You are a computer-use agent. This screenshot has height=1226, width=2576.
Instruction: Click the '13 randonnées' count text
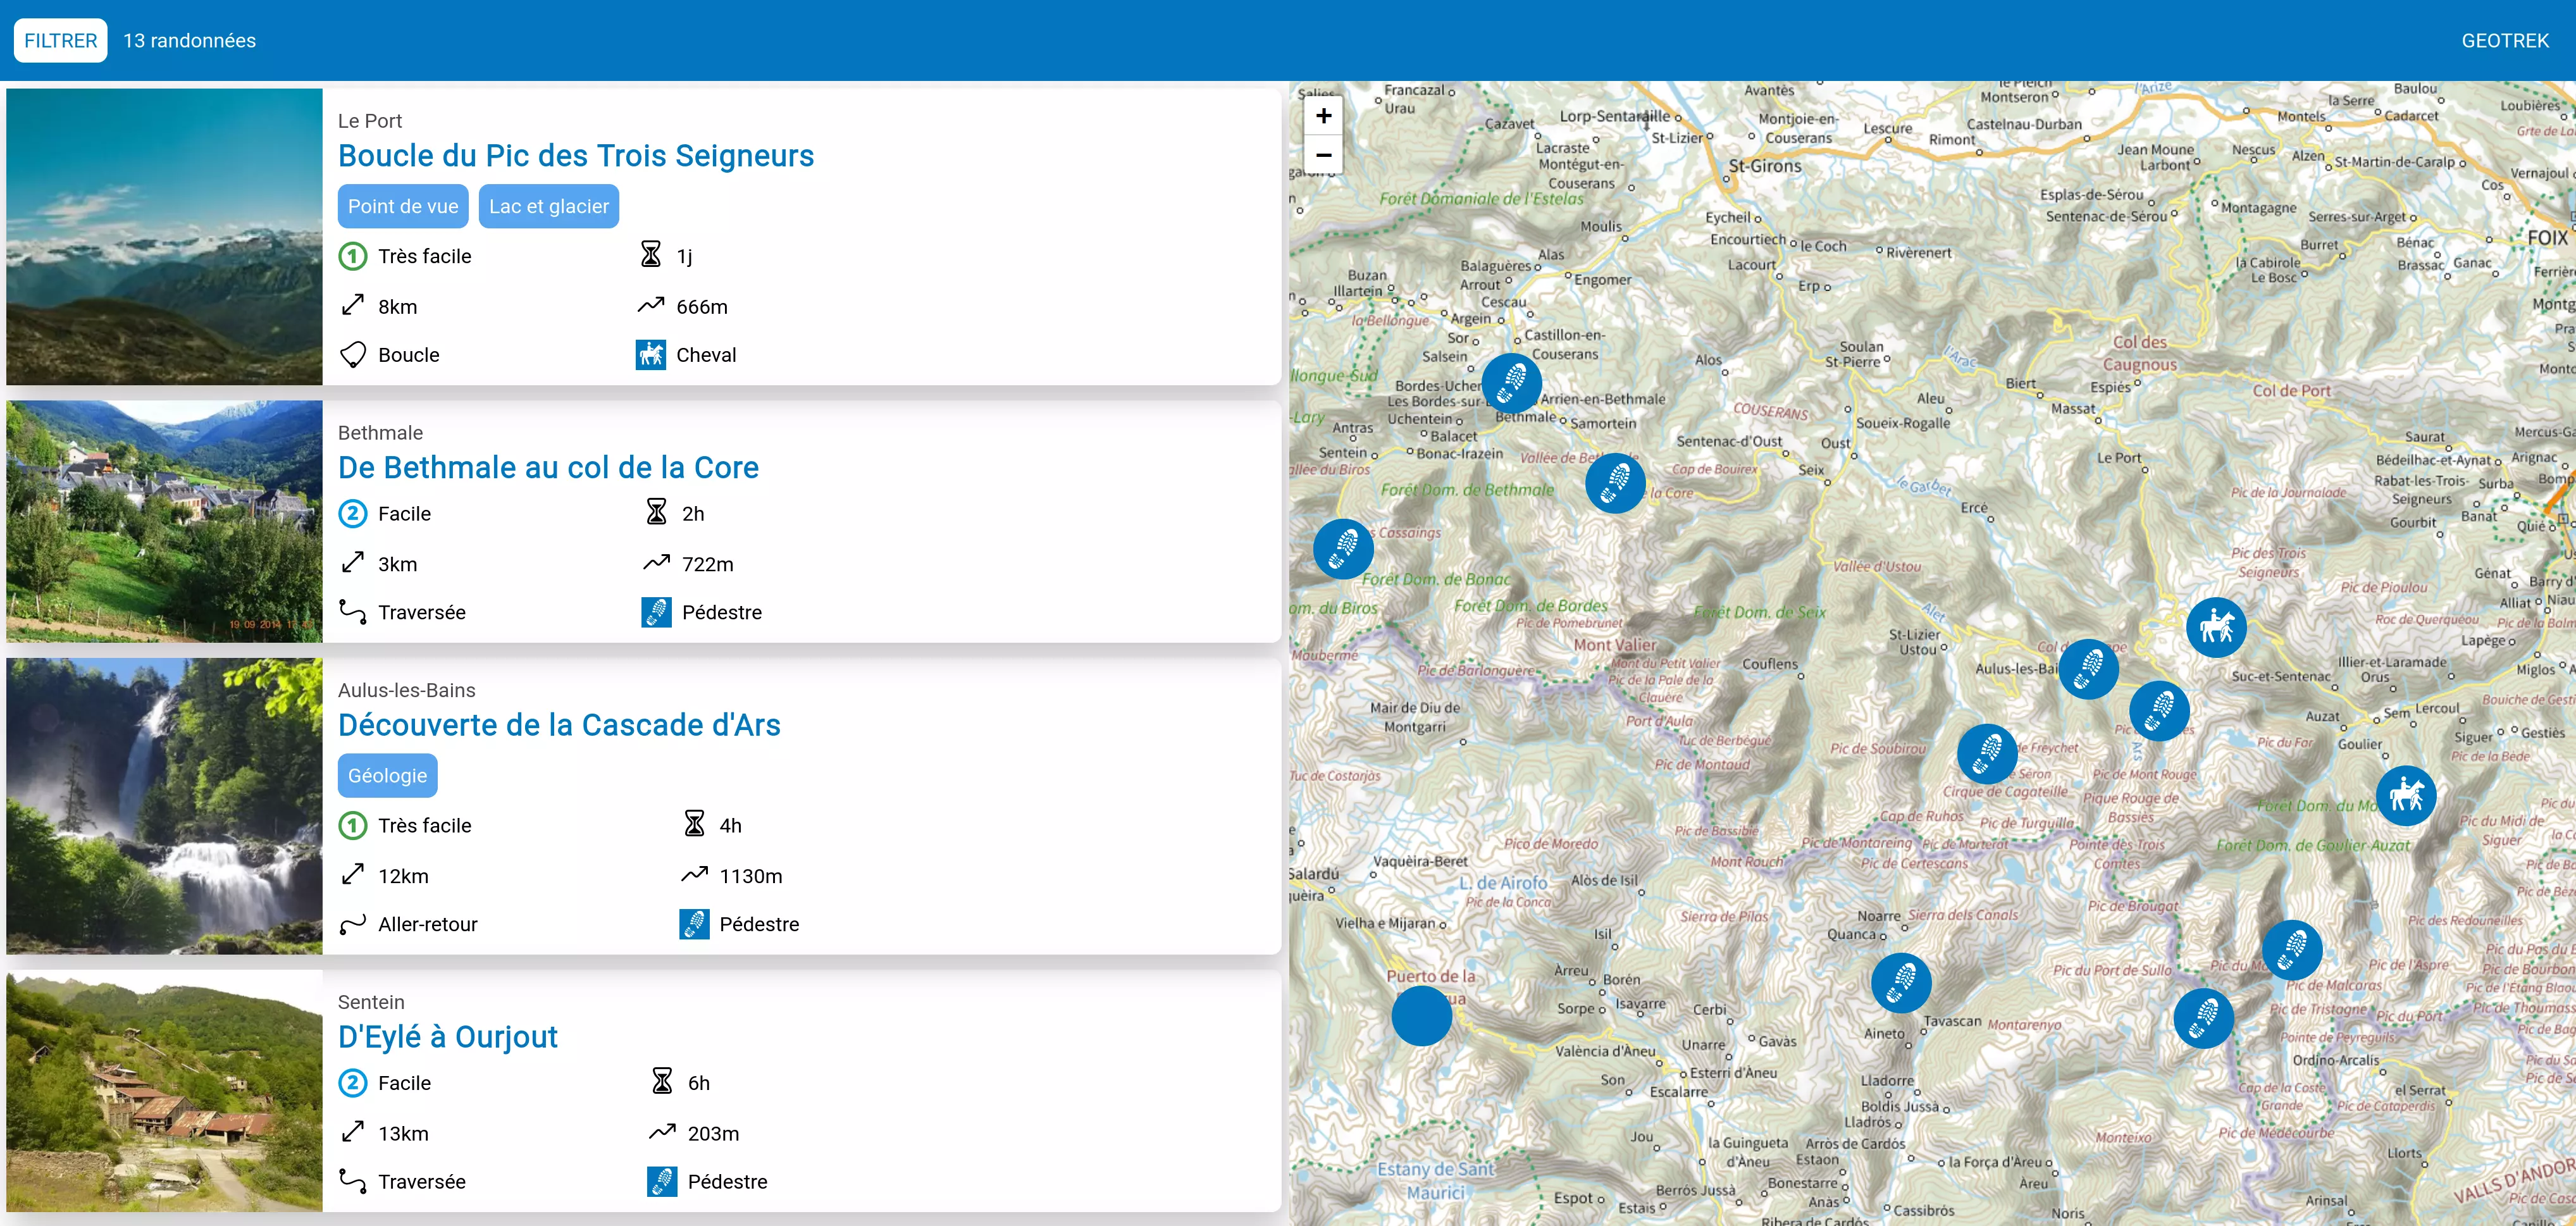[189, 41]
